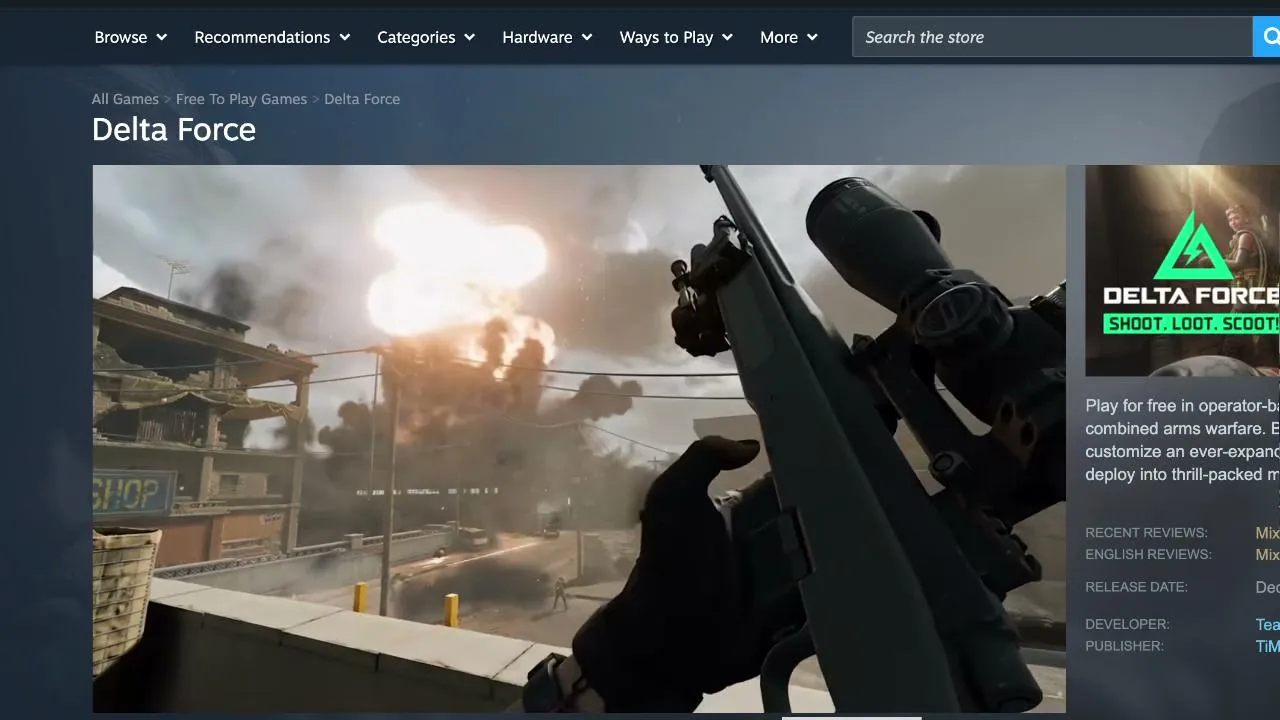The image size is (1280, 720).
Task: Open the Browse dropdown menu
Action: pos(130,37)
